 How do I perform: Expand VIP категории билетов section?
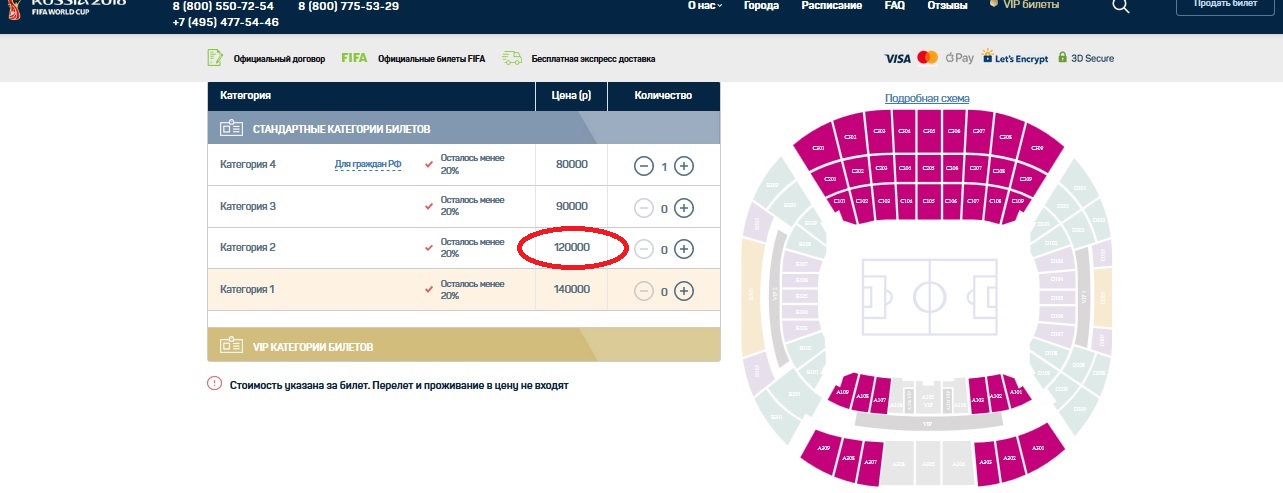coord(463,346)
